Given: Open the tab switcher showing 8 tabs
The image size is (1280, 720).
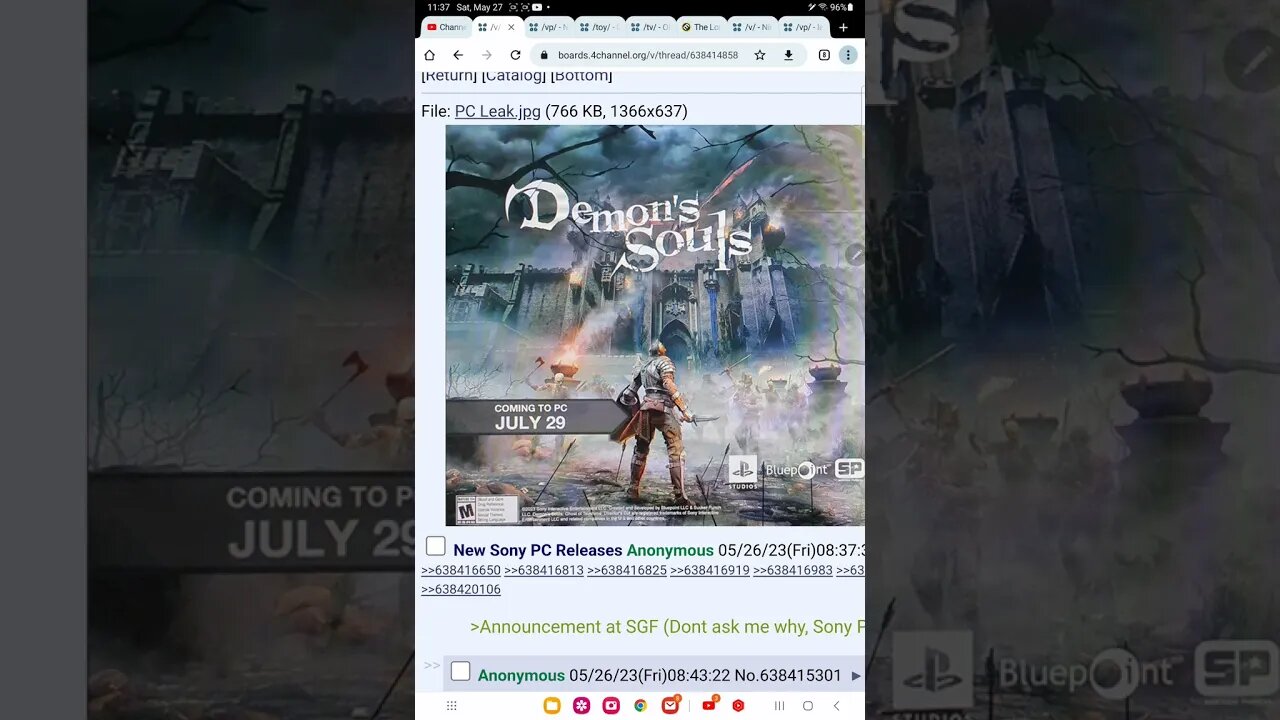Looking at the screenshot, I should (x=824, y=55).
